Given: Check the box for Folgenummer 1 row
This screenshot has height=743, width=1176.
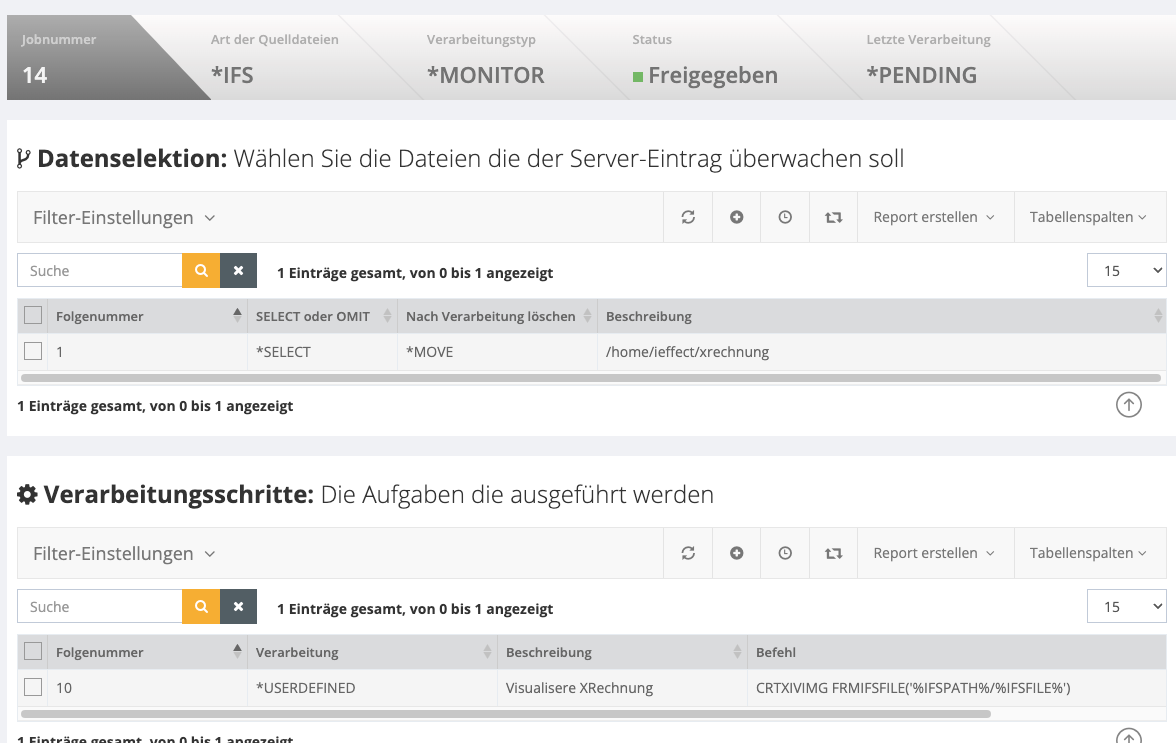Looking at the screenshot, I should click(33, 351).
